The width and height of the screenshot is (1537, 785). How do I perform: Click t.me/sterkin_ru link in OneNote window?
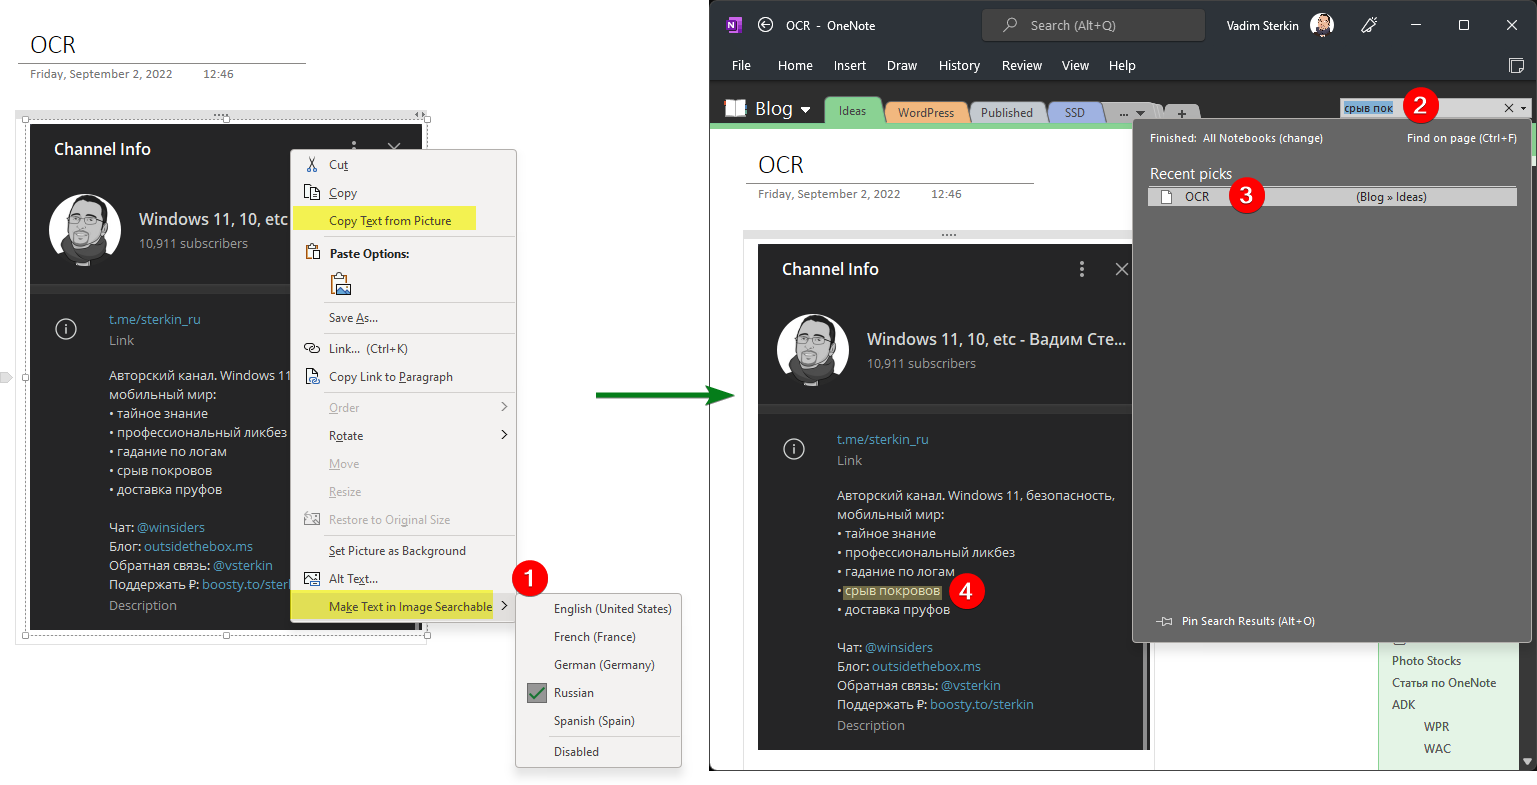[x=883, y=439]
